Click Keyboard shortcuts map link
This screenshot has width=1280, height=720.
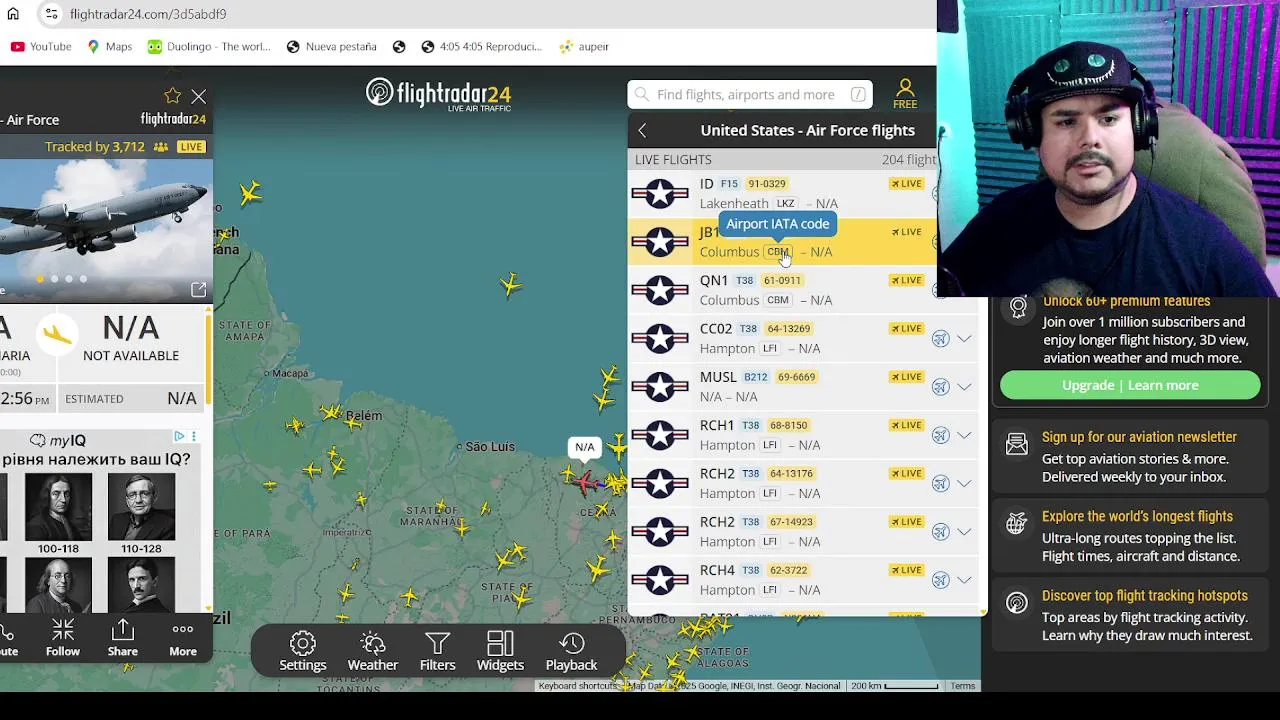click(578, 686)
